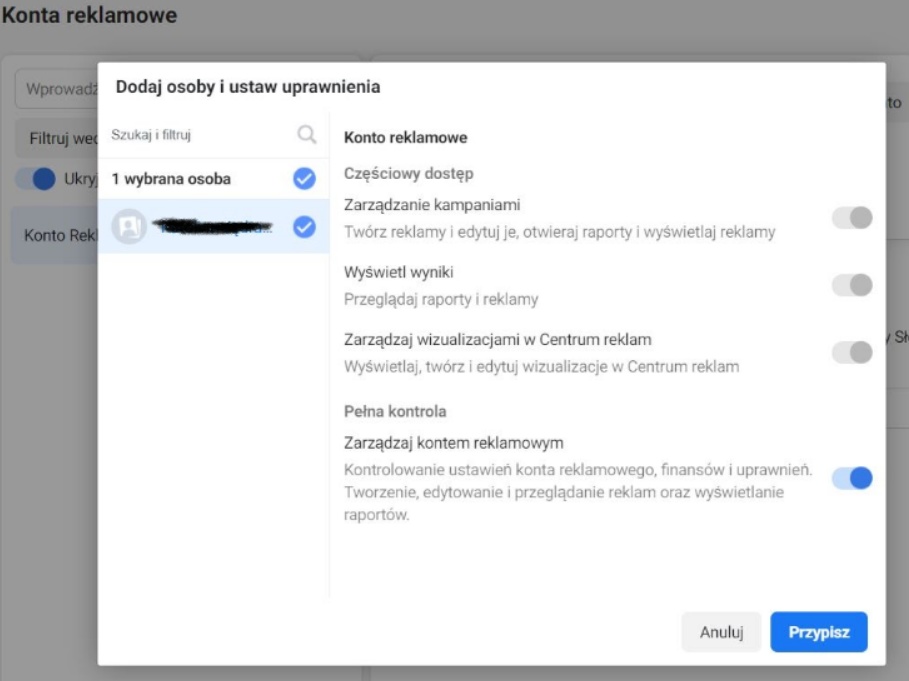The width and height of the screenshot is (909, 681).
Task: Turn on the 'Wyświetl wyniki' switch
Action: pyautogui.click(x=852, y=286)
